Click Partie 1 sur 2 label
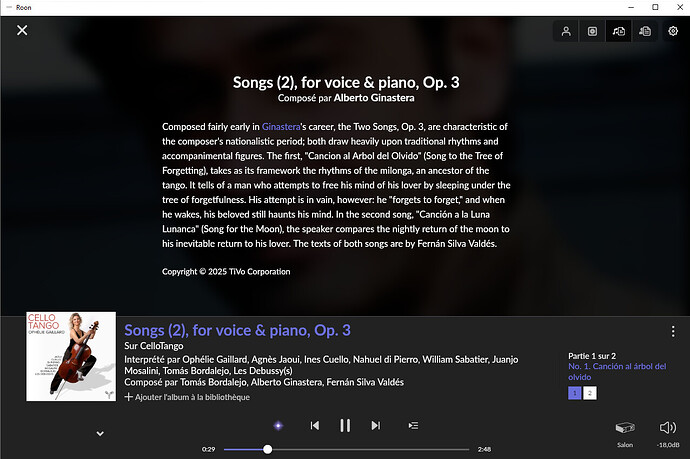Image resolution: width=690 pixels, height=459 pixels. click(x=592, y=356)
